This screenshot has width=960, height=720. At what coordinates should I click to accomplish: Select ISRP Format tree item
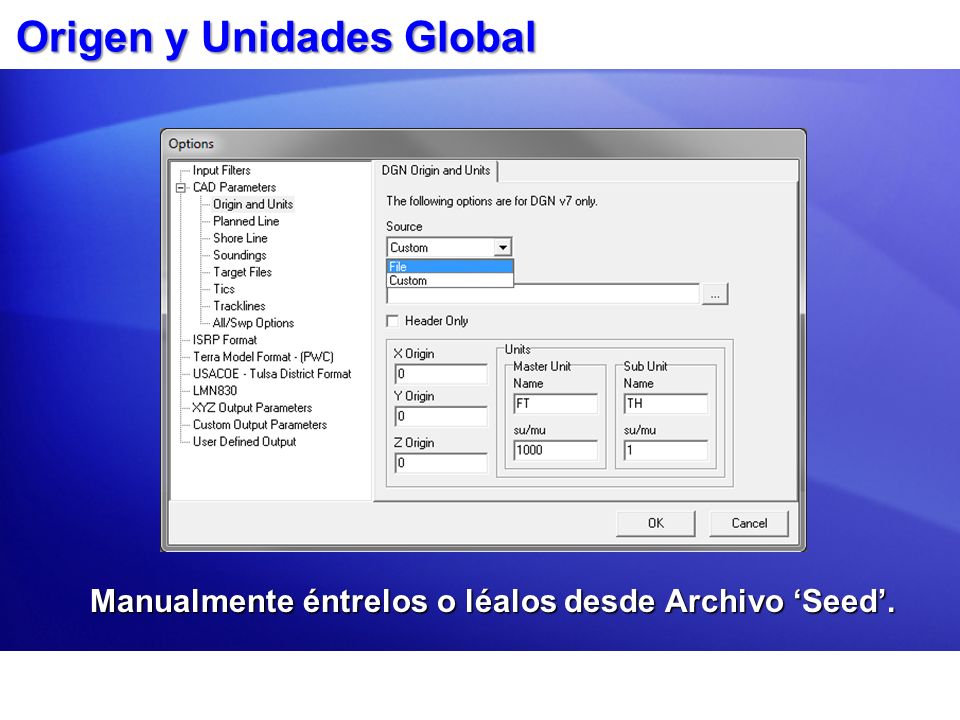pyautogui.click(x=225, y=340)
